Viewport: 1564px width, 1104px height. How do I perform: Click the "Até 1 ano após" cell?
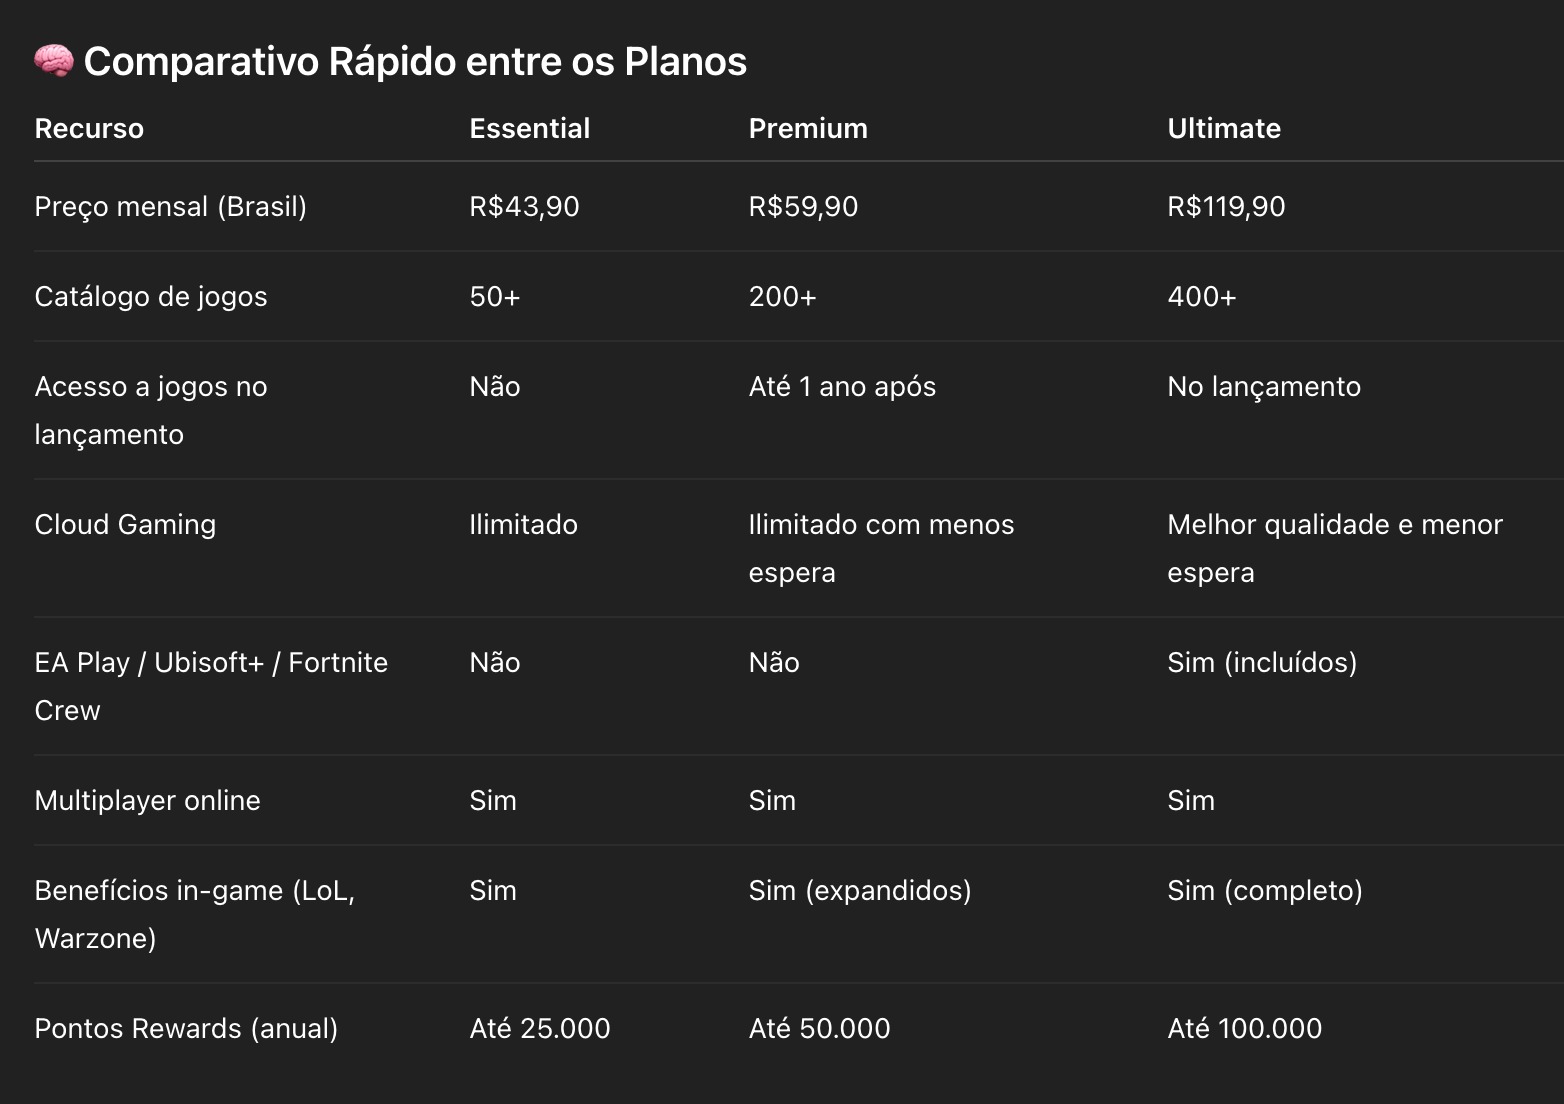[x=842, y=386]
